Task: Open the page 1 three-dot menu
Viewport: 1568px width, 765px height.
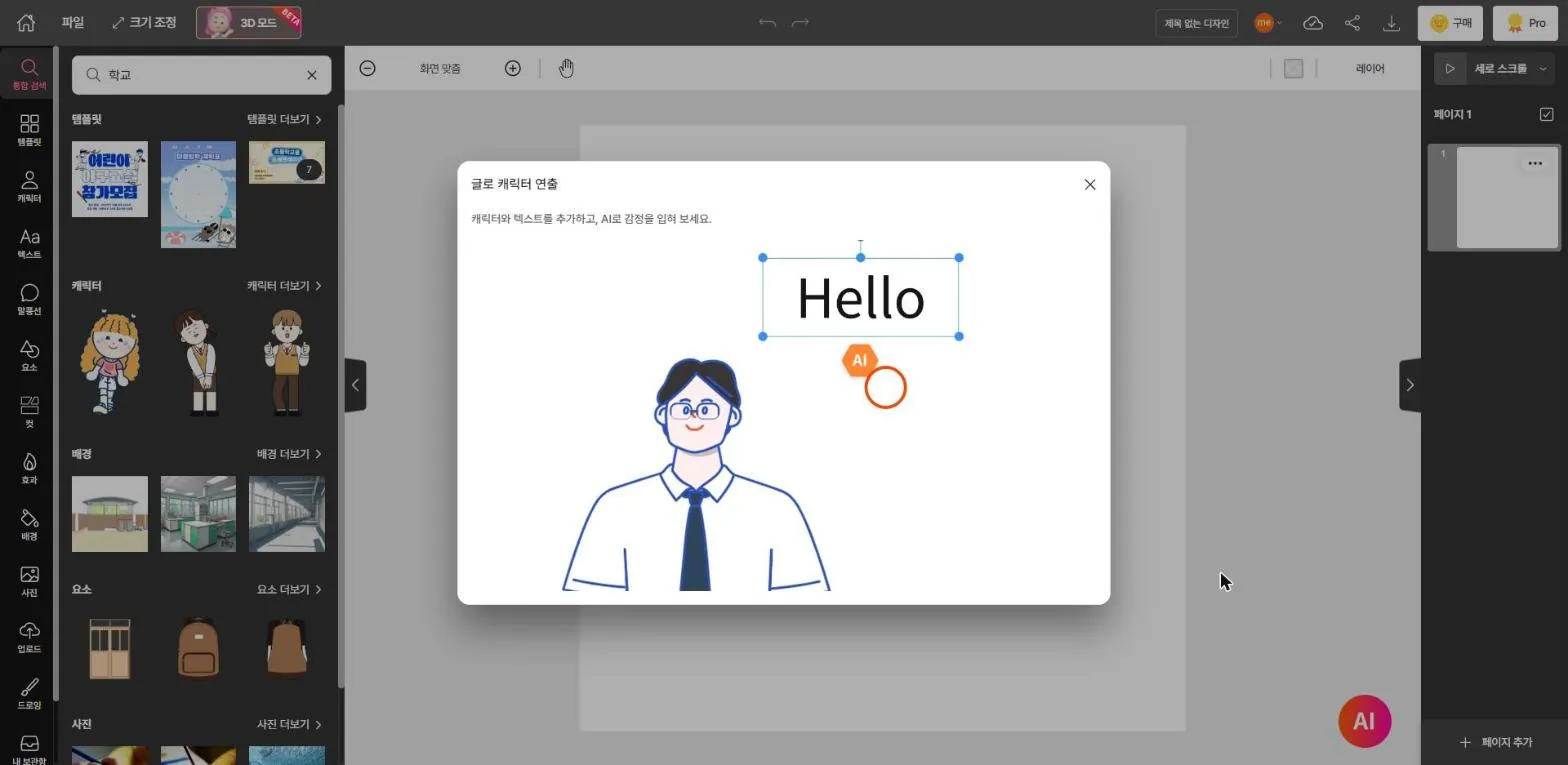Action: click(x=1535, y=163)
